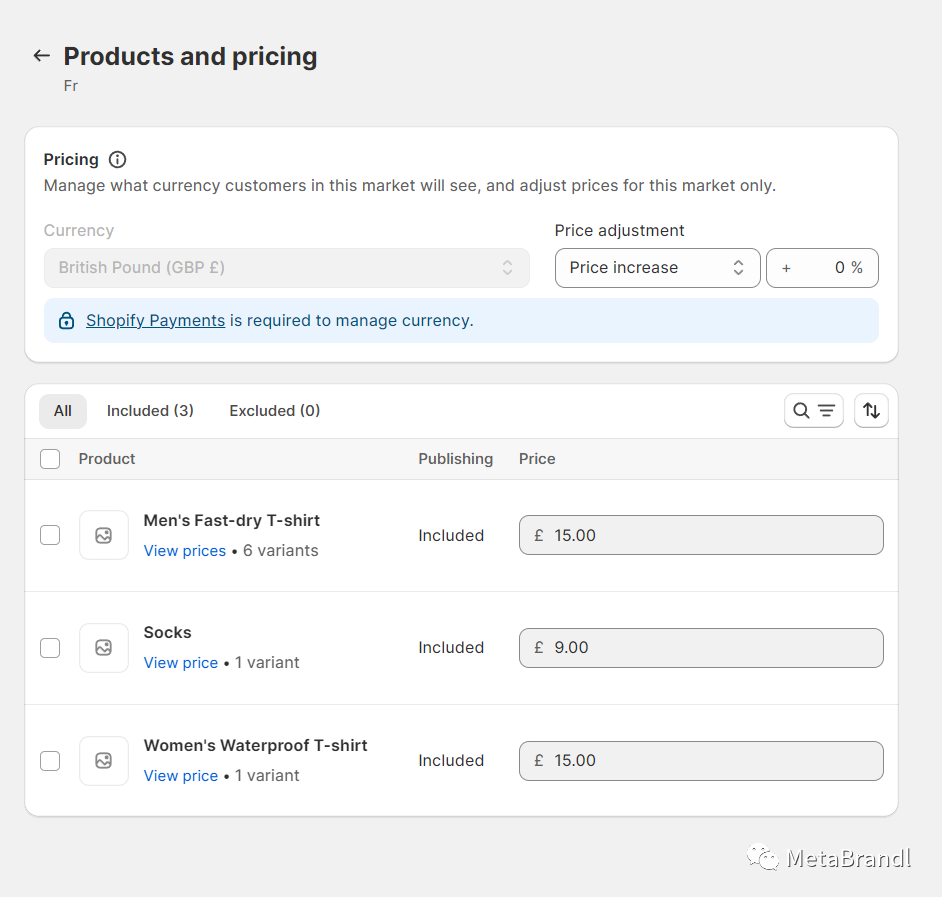Click the Socks product image placeholder
942x897 pixels.
[x=104, y=648]
